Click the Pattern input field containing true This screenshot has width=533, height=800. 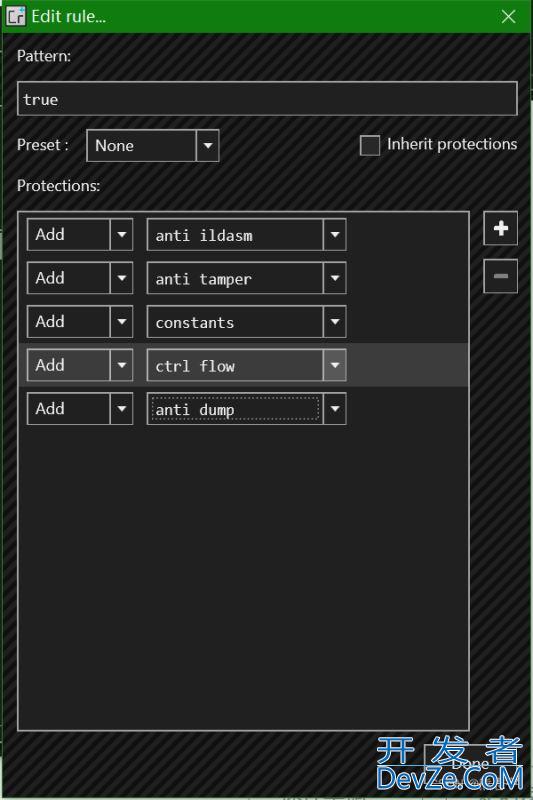pos(267,98)
